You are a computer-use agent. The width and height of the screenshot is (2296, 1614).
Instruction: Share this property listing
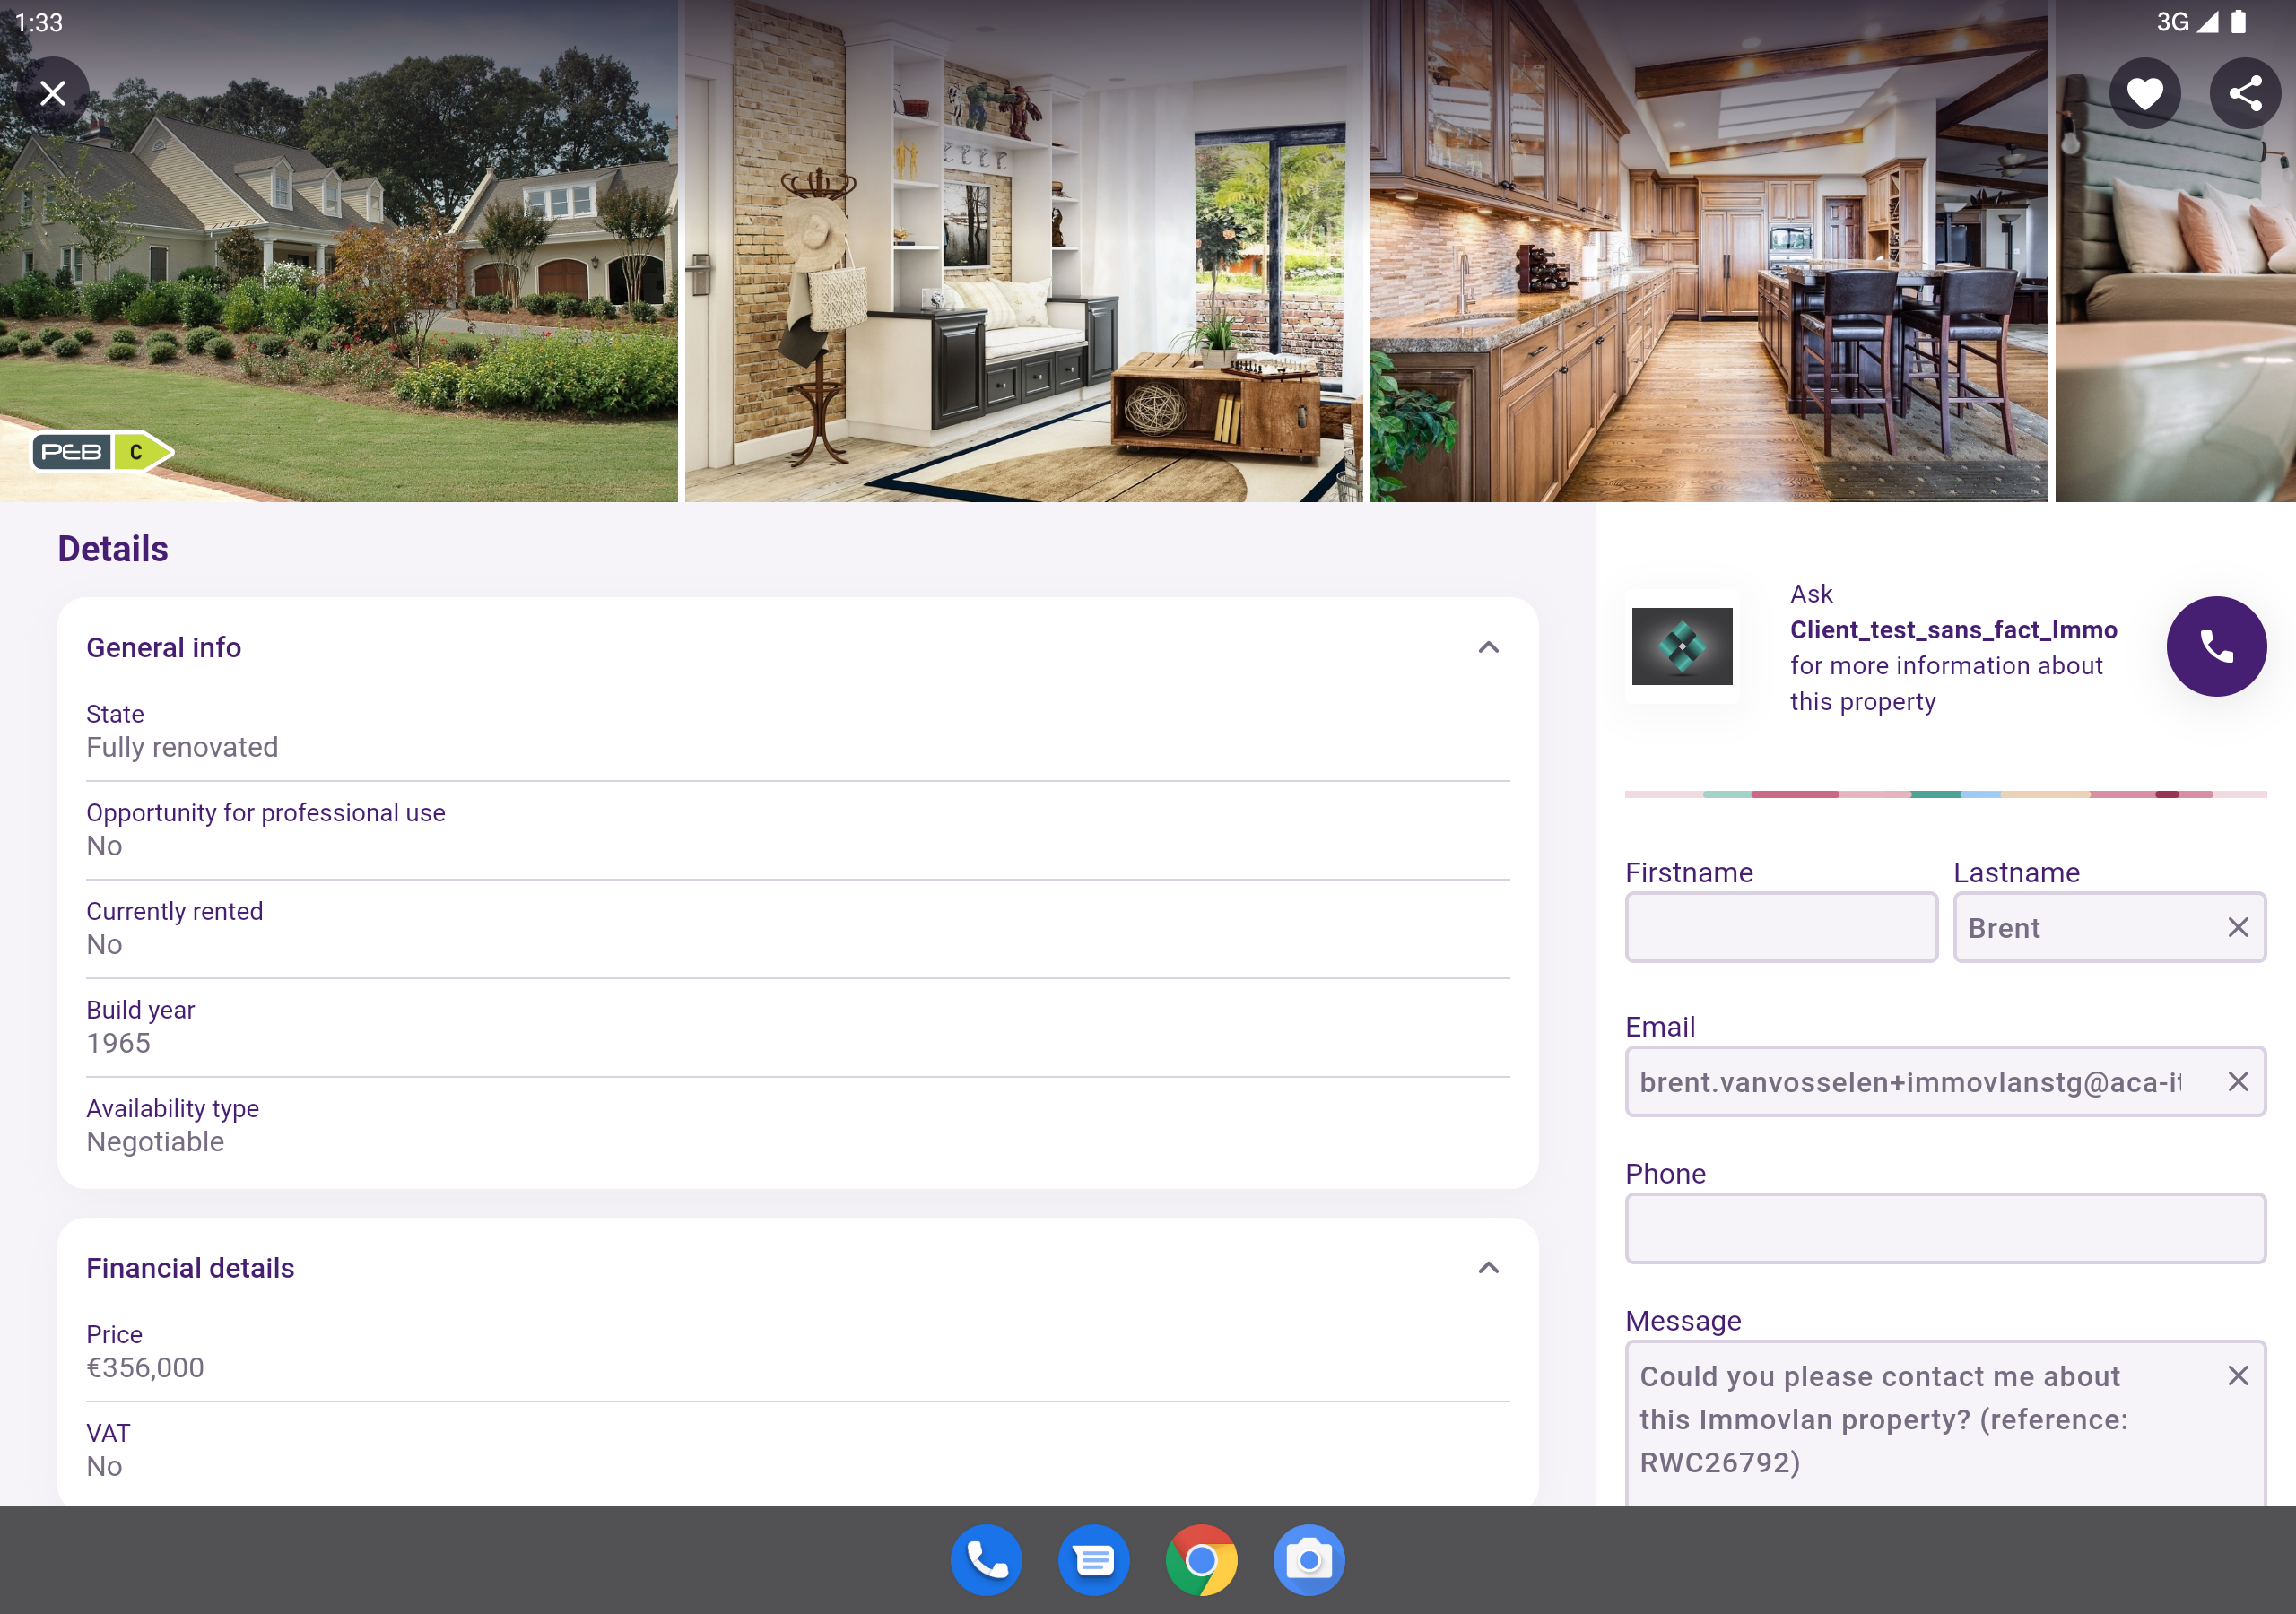(2245, 92)
